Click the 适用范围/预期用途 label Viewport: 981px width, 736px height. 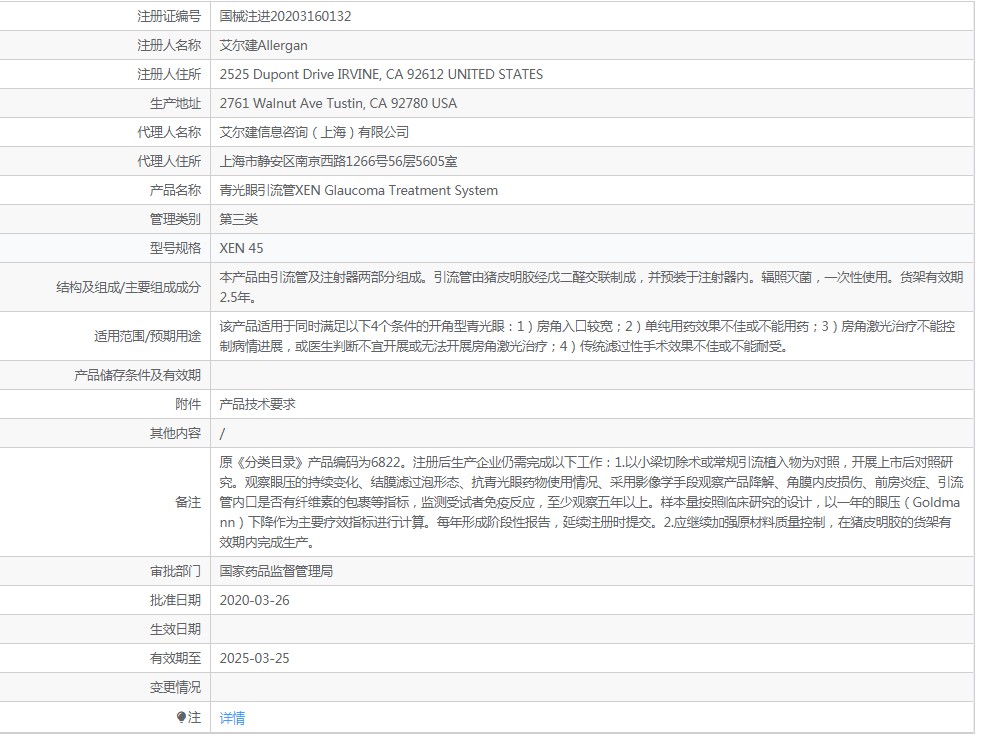tap(148, 336)
